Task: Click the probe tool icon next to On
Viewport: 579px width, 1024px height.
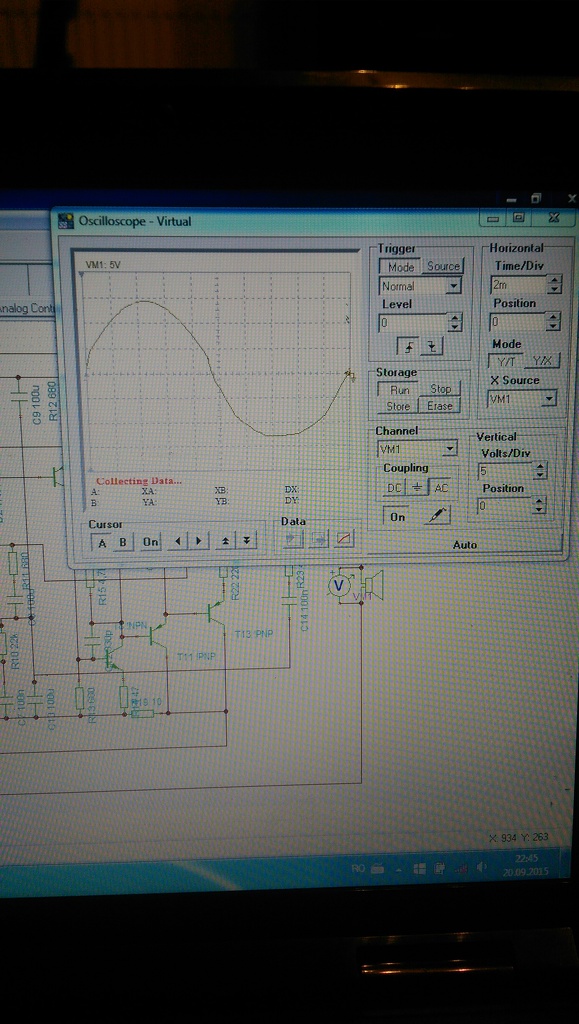Action: [437, 516]
